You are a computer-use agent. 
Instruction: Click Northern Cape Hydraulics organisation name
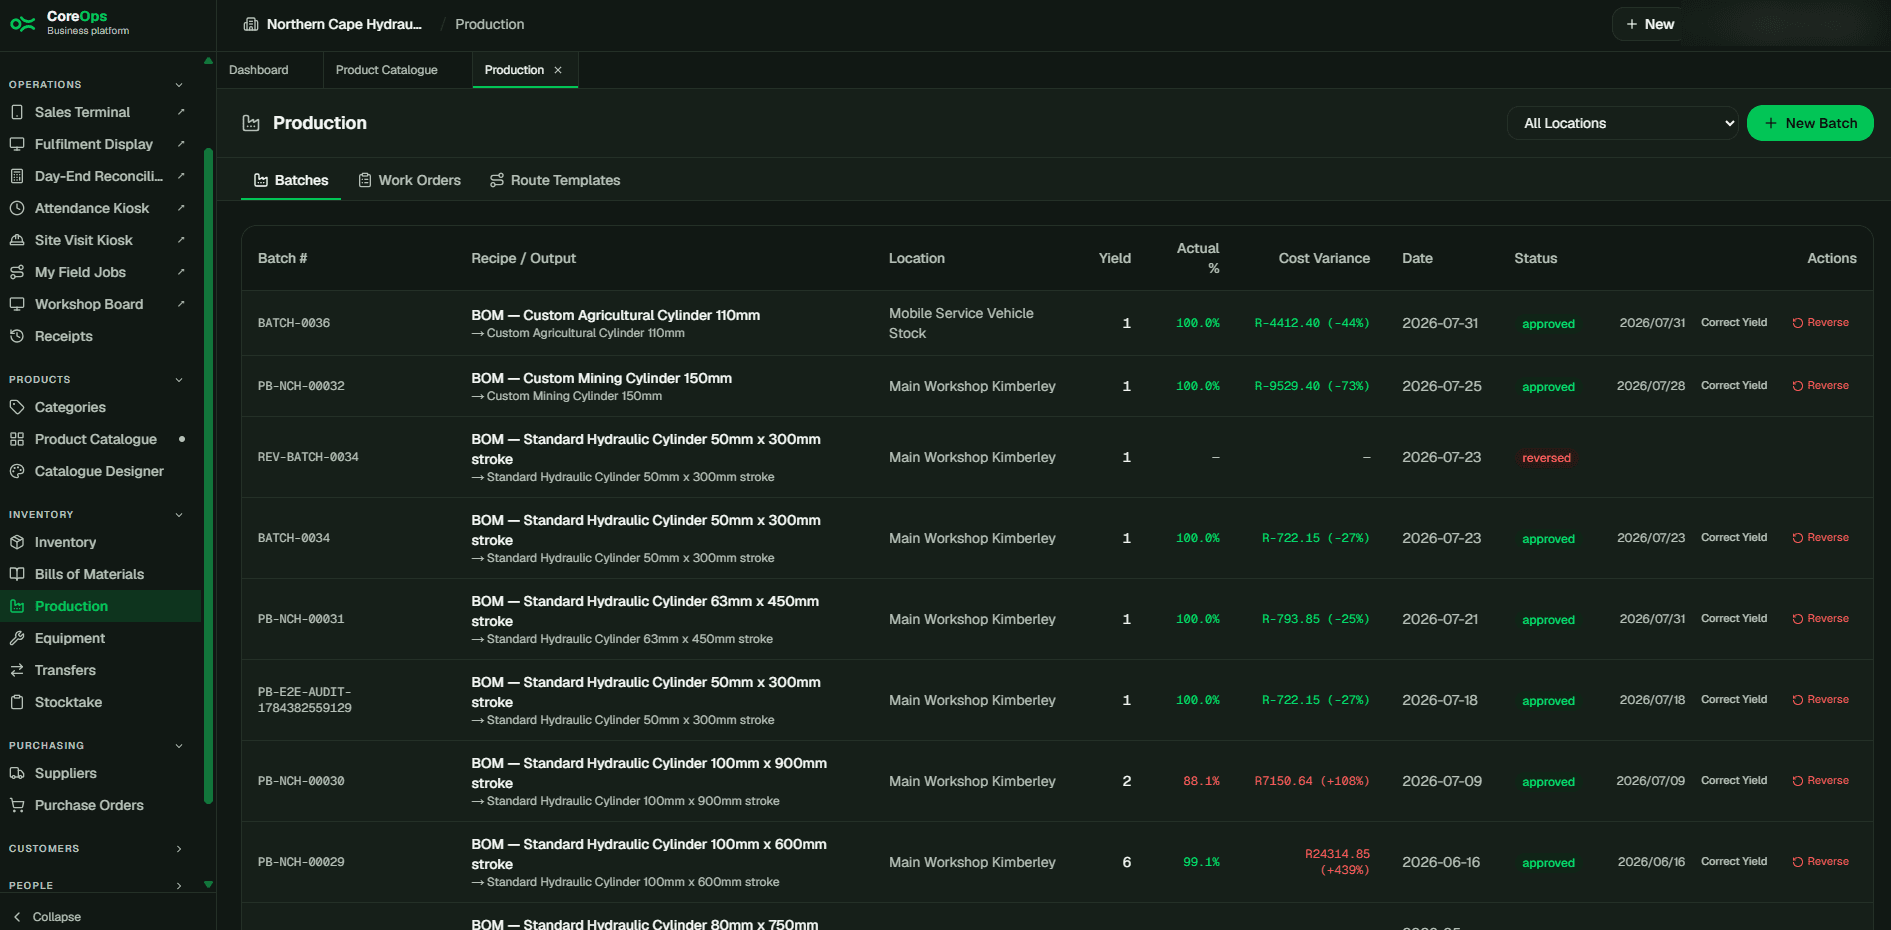344,24
